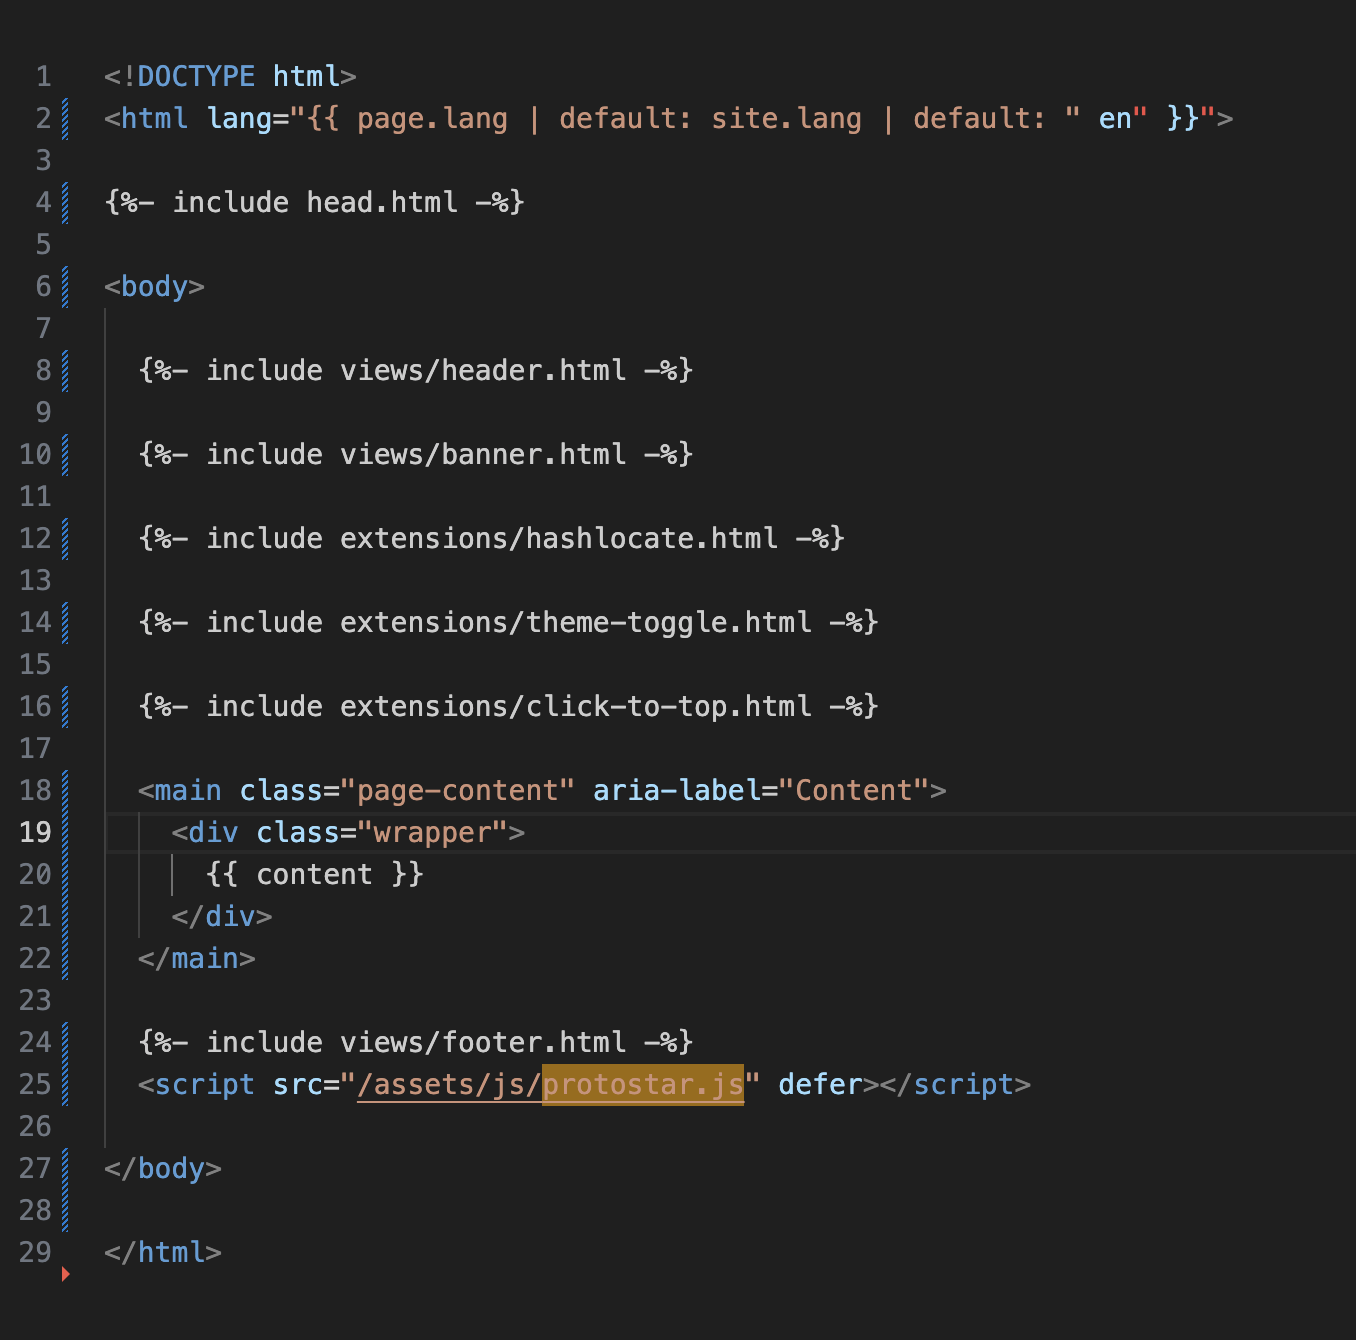Click extensions/click-to-top.html include path
The width and height of the screenshot is (1356, 1340).
pos(575,707)
